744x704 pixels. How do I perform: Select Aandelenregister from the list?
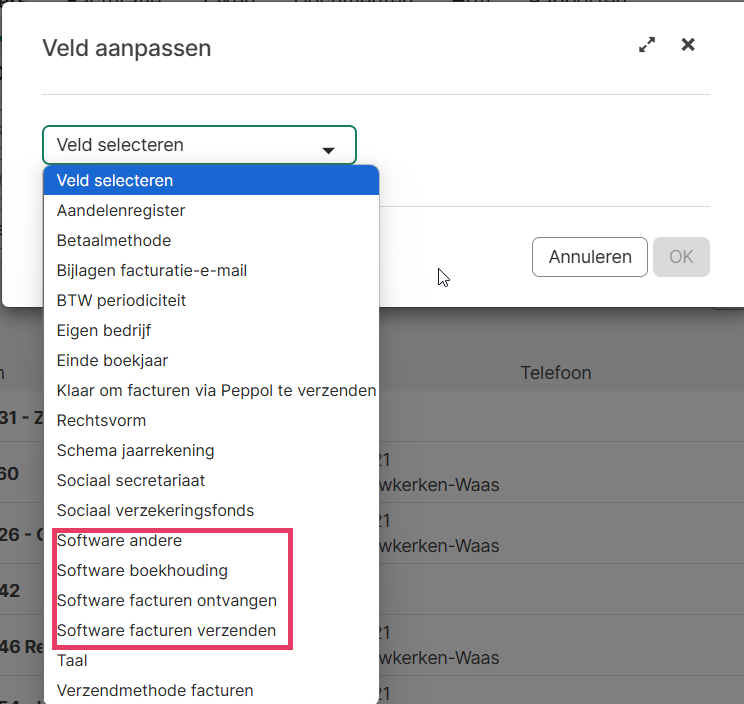coord(121,211)
